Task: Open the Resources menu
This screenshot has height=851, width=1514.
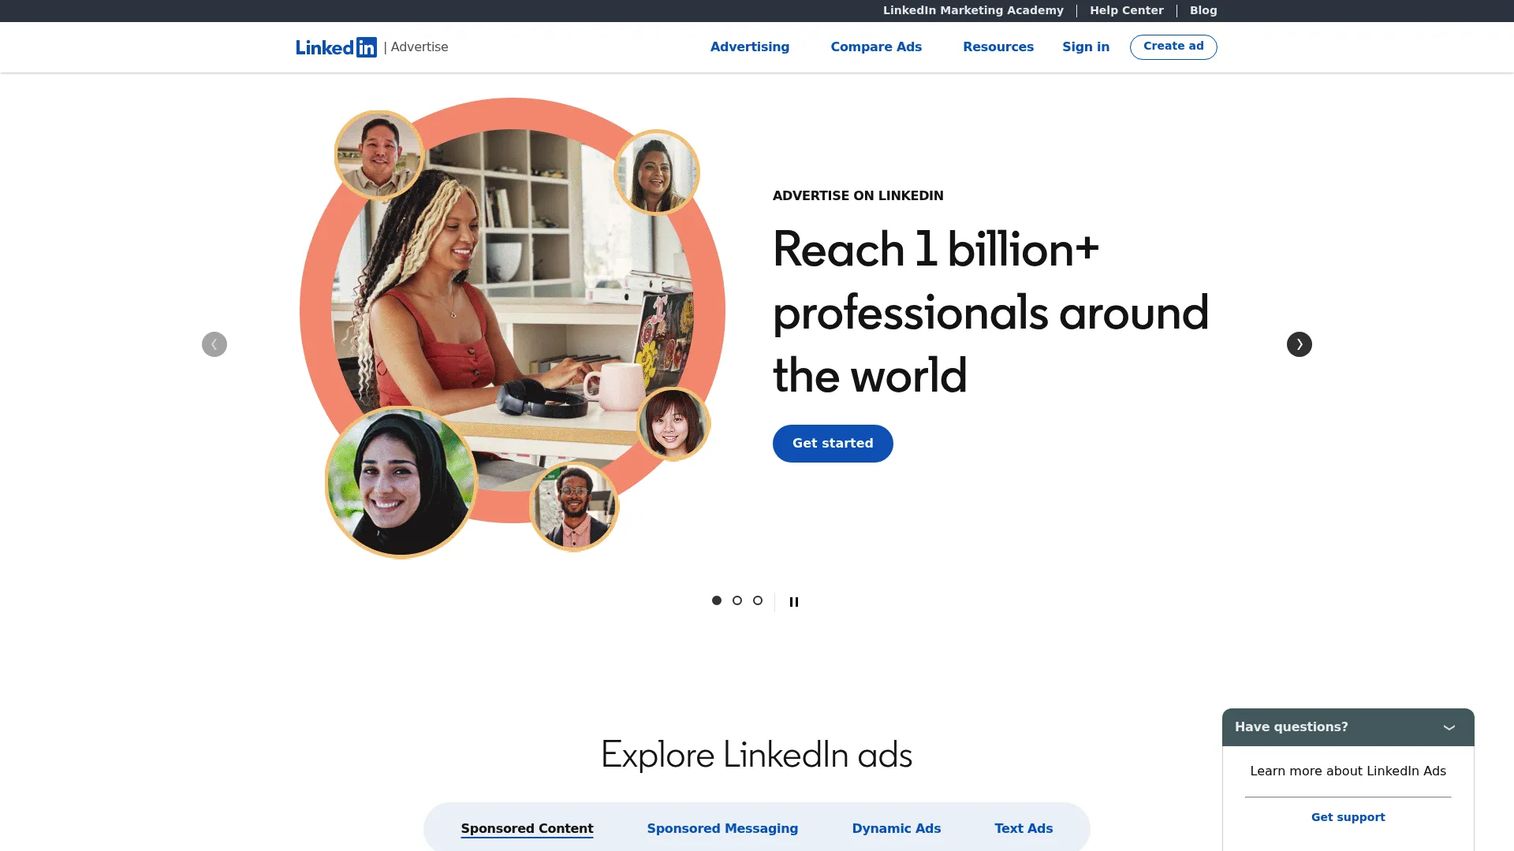Action: [x=998, y=47]
